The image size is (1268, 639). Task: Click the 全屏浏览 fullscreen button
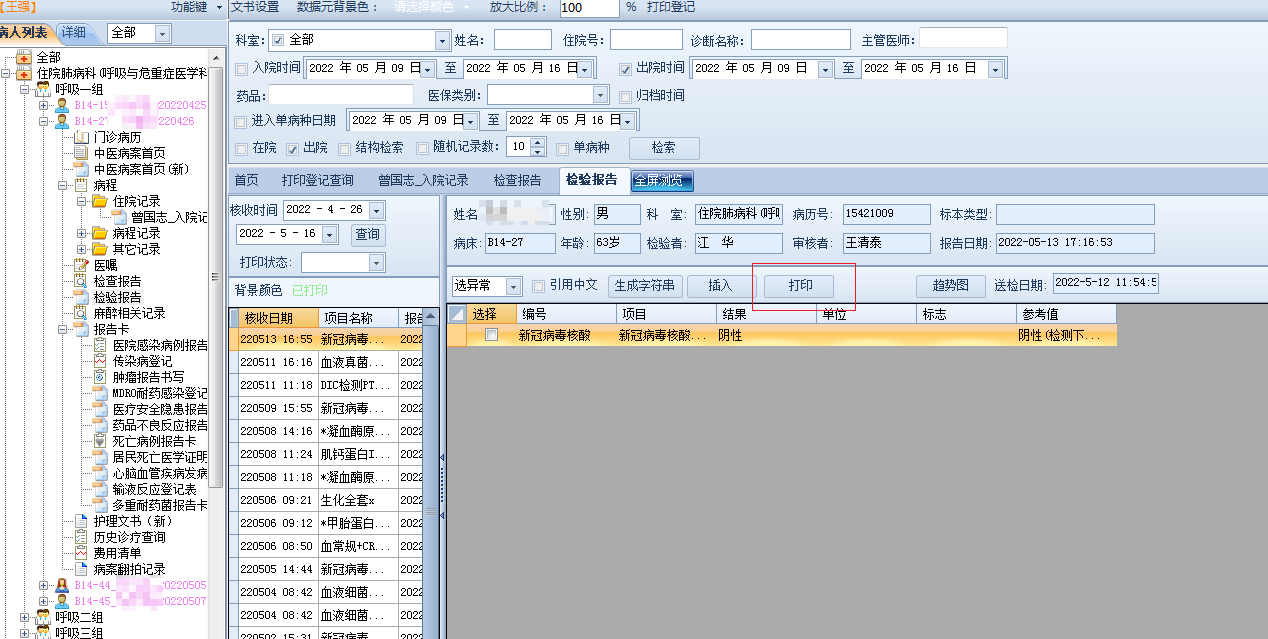coord(663,181)
